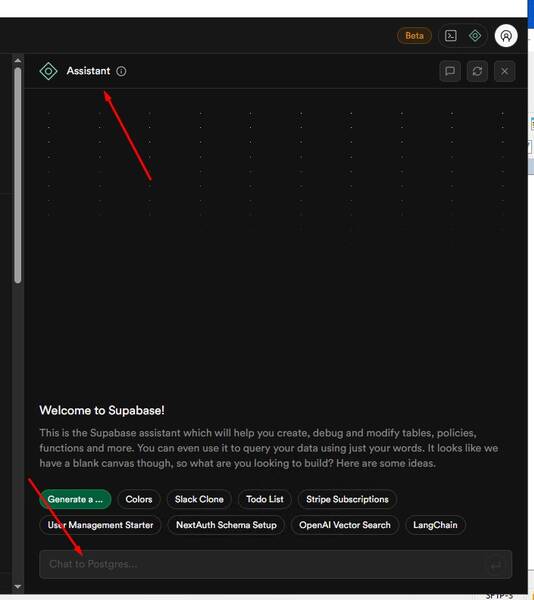534x600 pixels.
Task: Submit message with the enter arrow button
Action: [x=495, y=565]
